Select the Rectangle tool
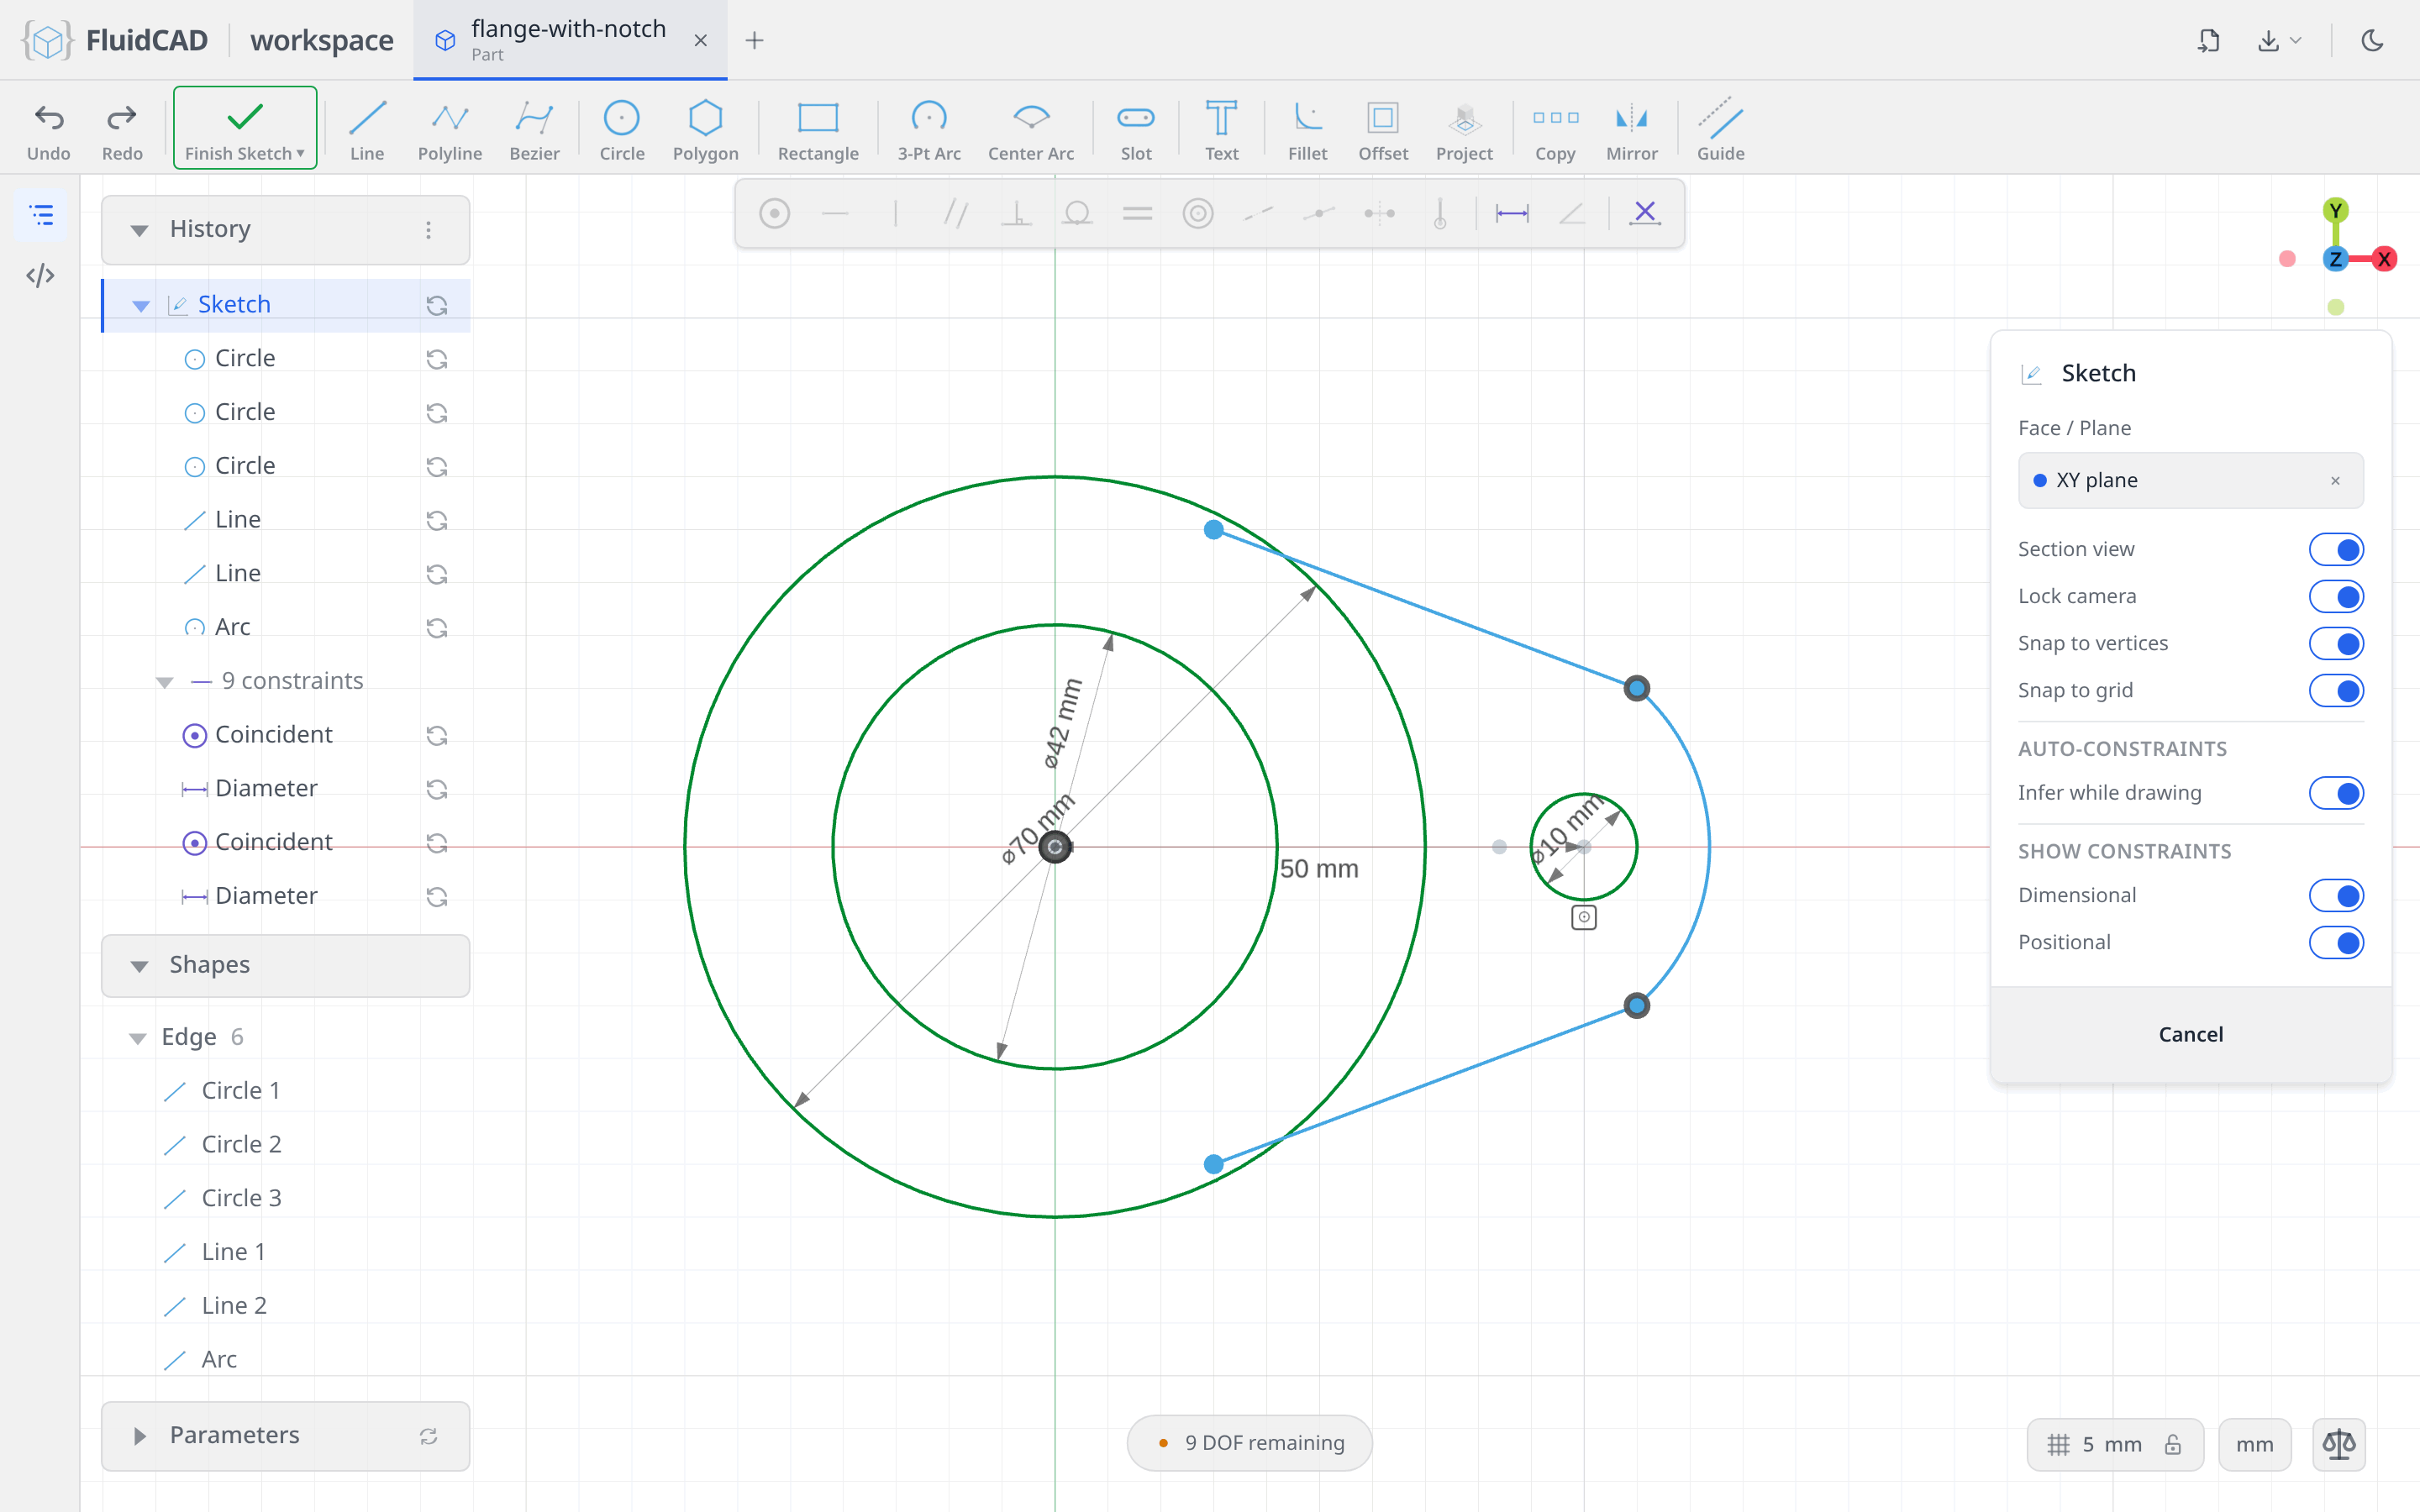The image size is (2420, 1512). click(818, 130)
